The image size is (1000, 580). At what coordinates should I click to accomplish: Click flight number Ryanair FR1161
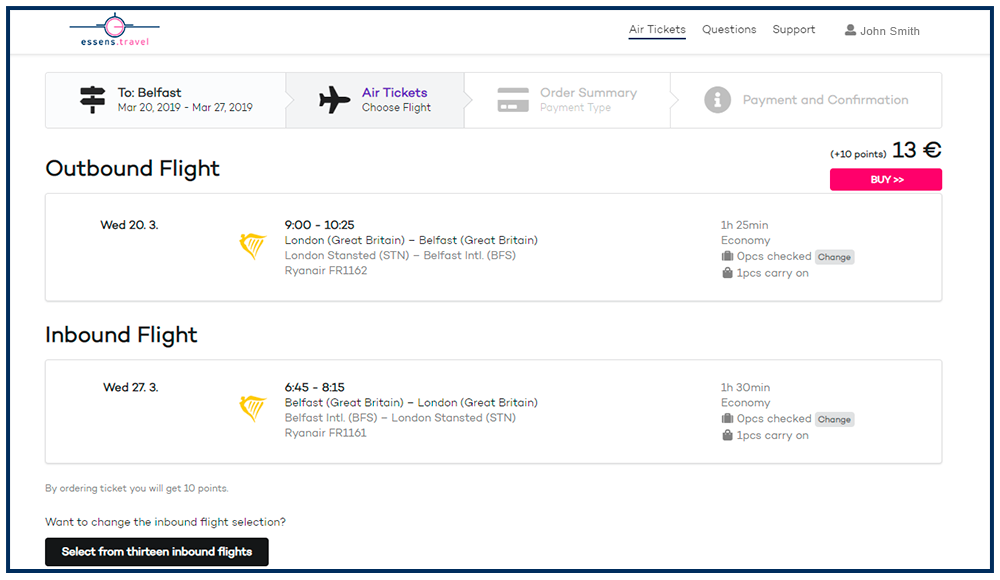[326, 433]
